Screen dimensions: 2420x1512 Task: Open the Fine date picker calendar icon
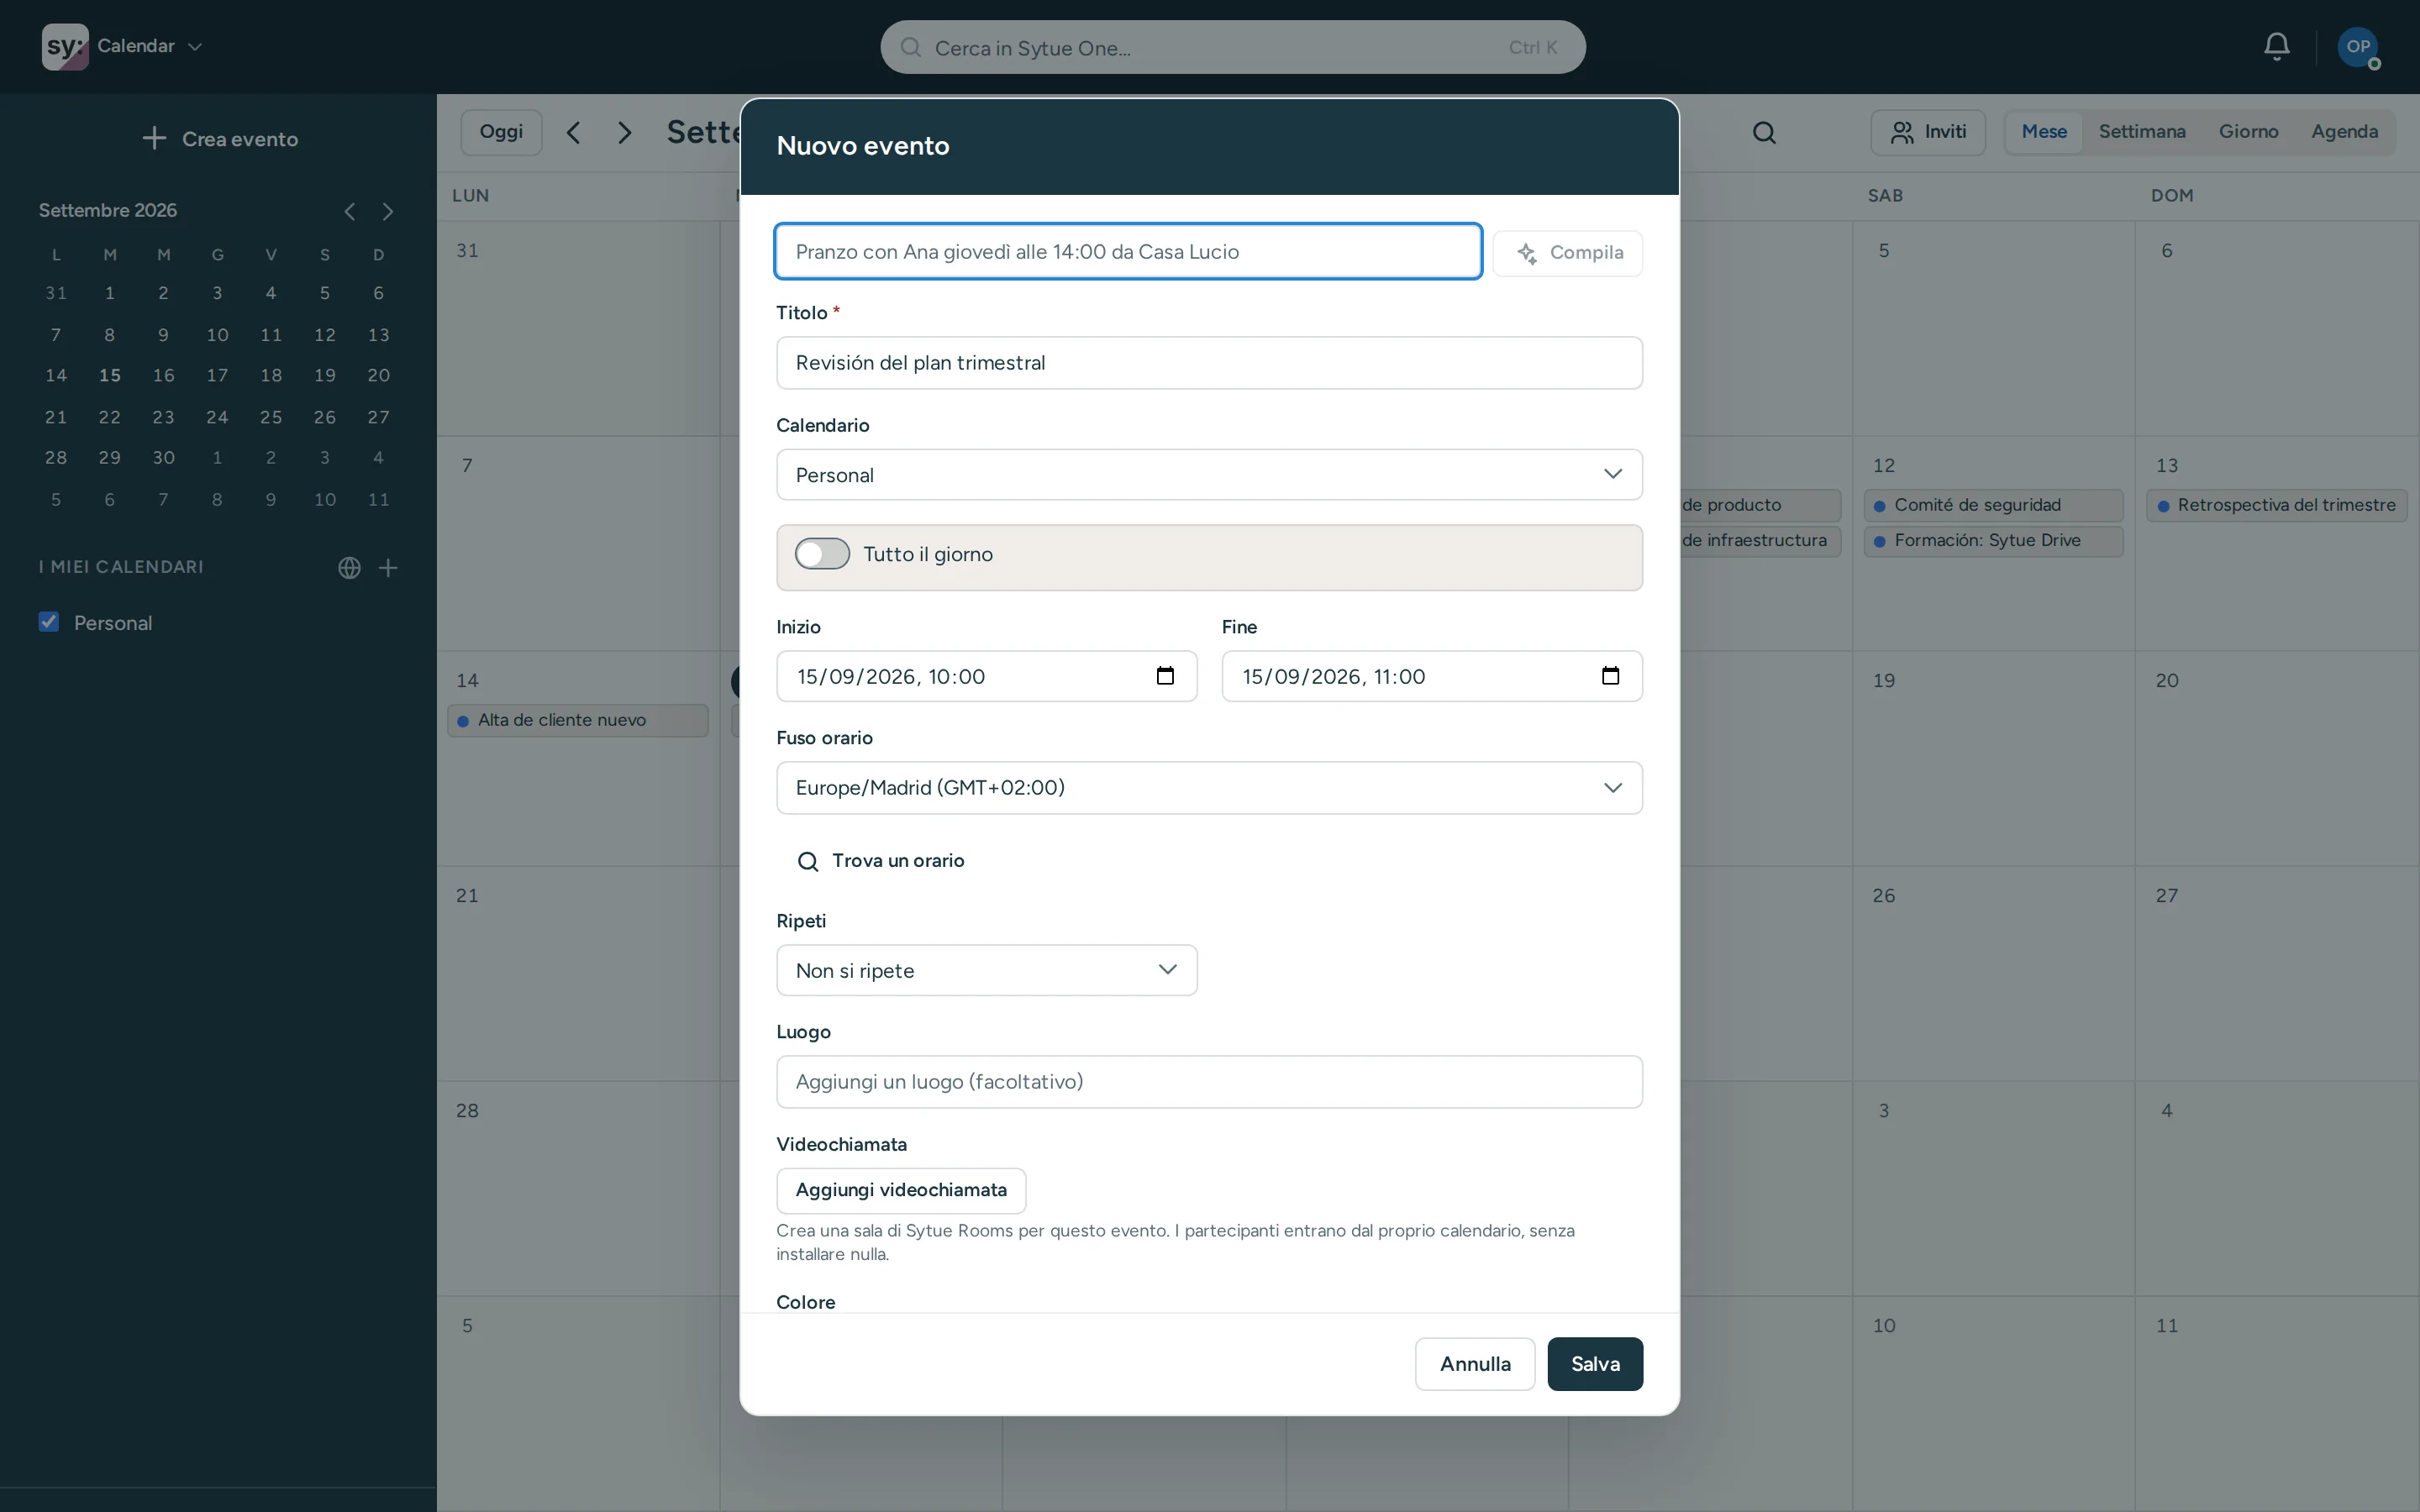[x=1610, y=676]
